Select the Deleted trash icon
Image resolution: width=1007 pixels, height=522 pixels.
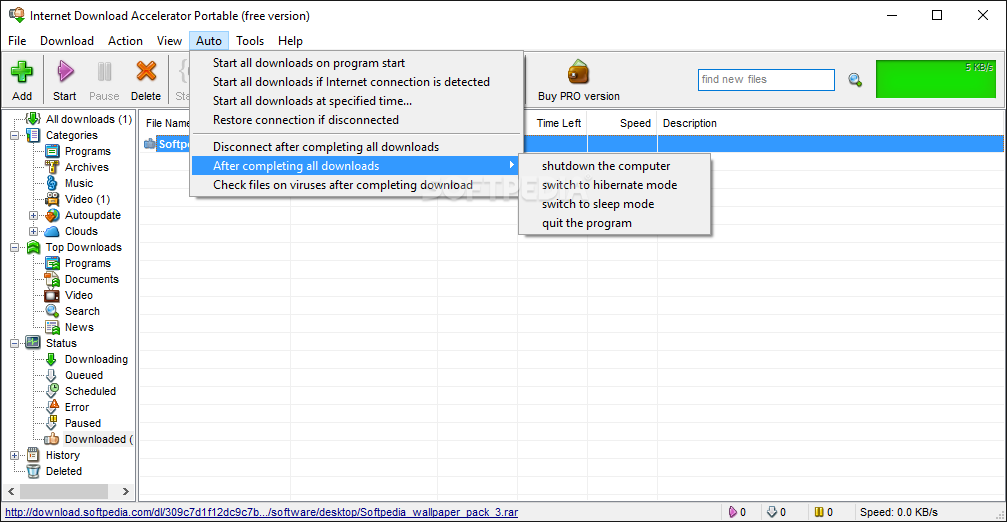pos(33,471)
